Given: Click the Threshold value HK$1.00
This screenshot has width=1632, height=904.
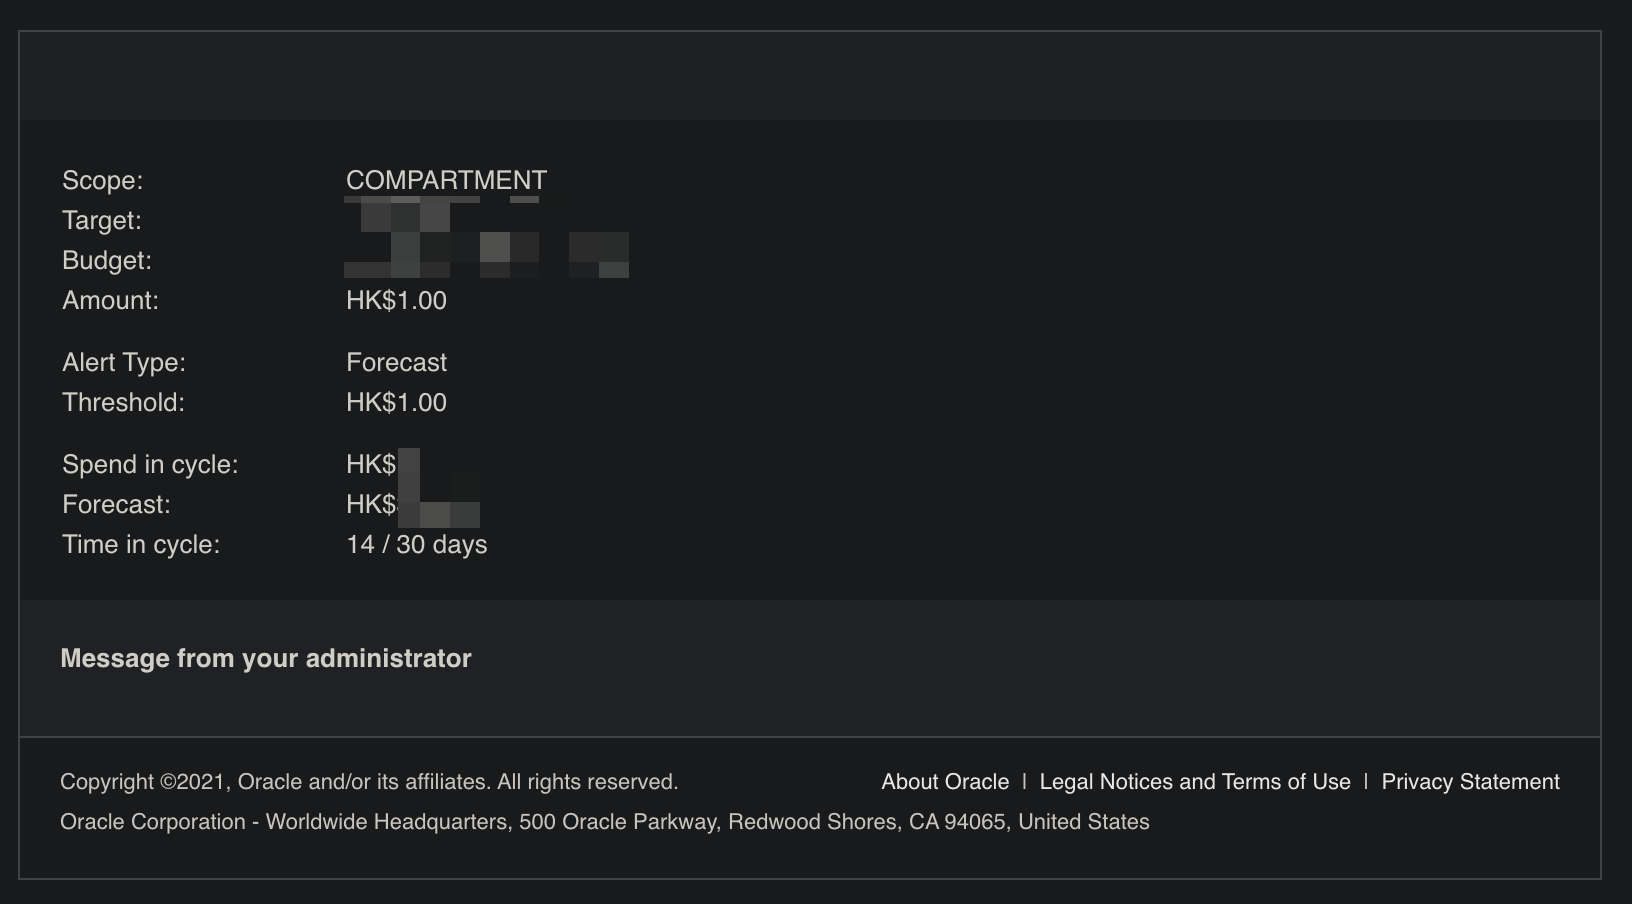Looking at the screenshot, I should coord(396,403).
